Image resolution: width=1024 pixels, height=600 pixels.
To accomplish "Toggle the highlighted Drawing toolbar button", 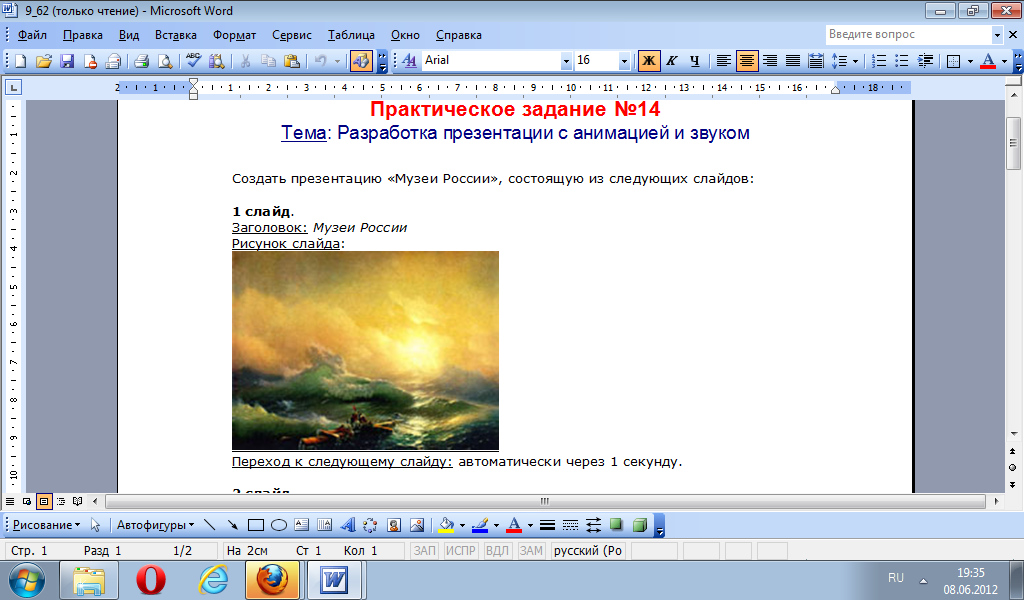I will (x=360, y=61).
